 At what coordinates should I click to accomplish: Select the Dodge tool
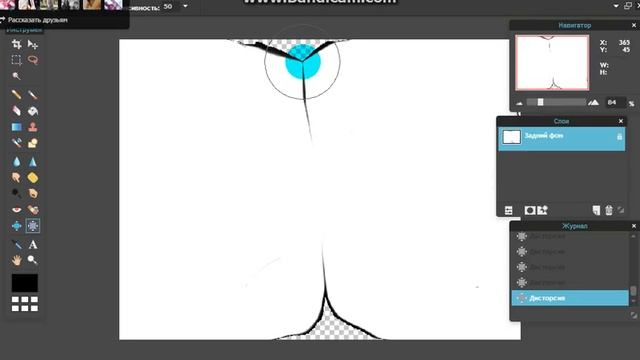[x=16, y=193]
